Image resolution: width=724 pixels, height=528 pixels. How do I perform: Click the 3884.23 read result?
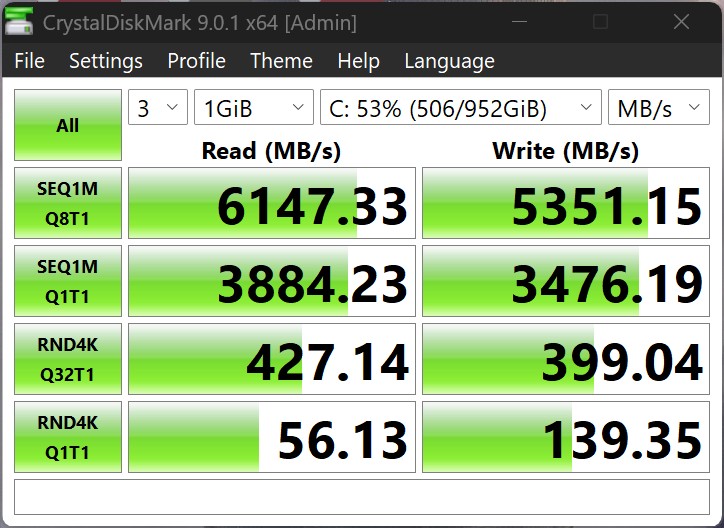[272, 281]
